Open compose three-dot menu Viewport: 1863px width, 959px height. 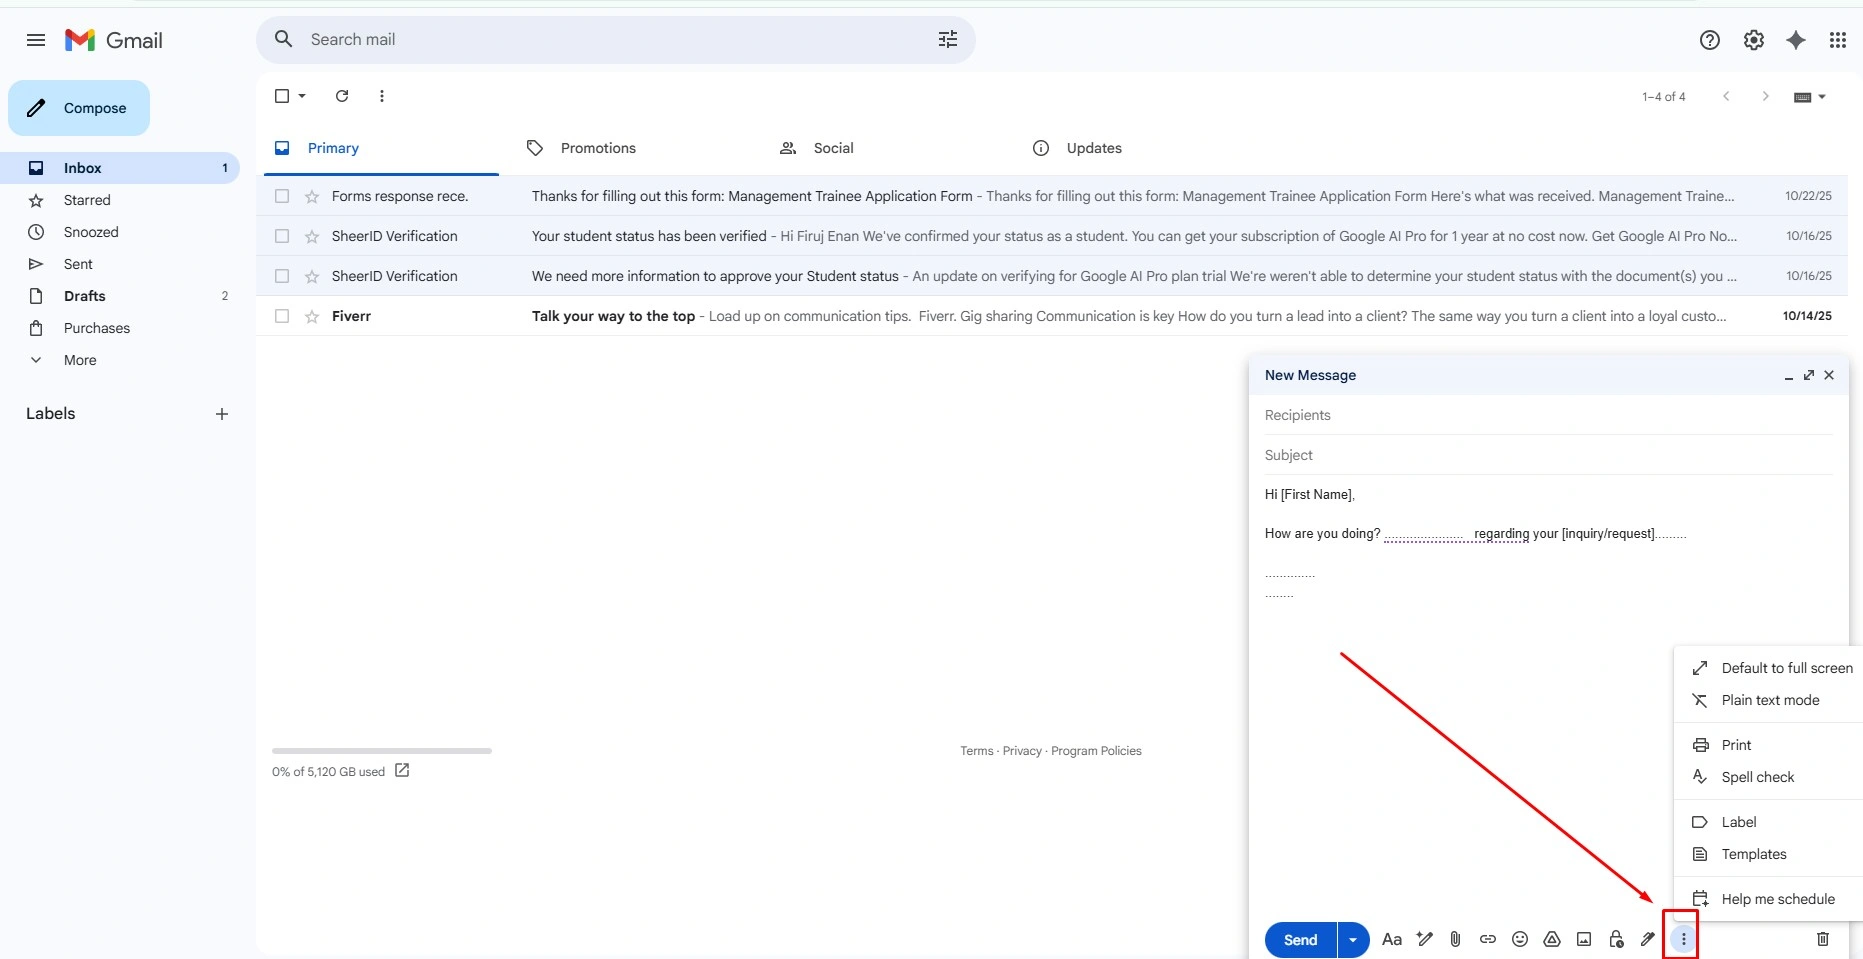click(1684, 939)
